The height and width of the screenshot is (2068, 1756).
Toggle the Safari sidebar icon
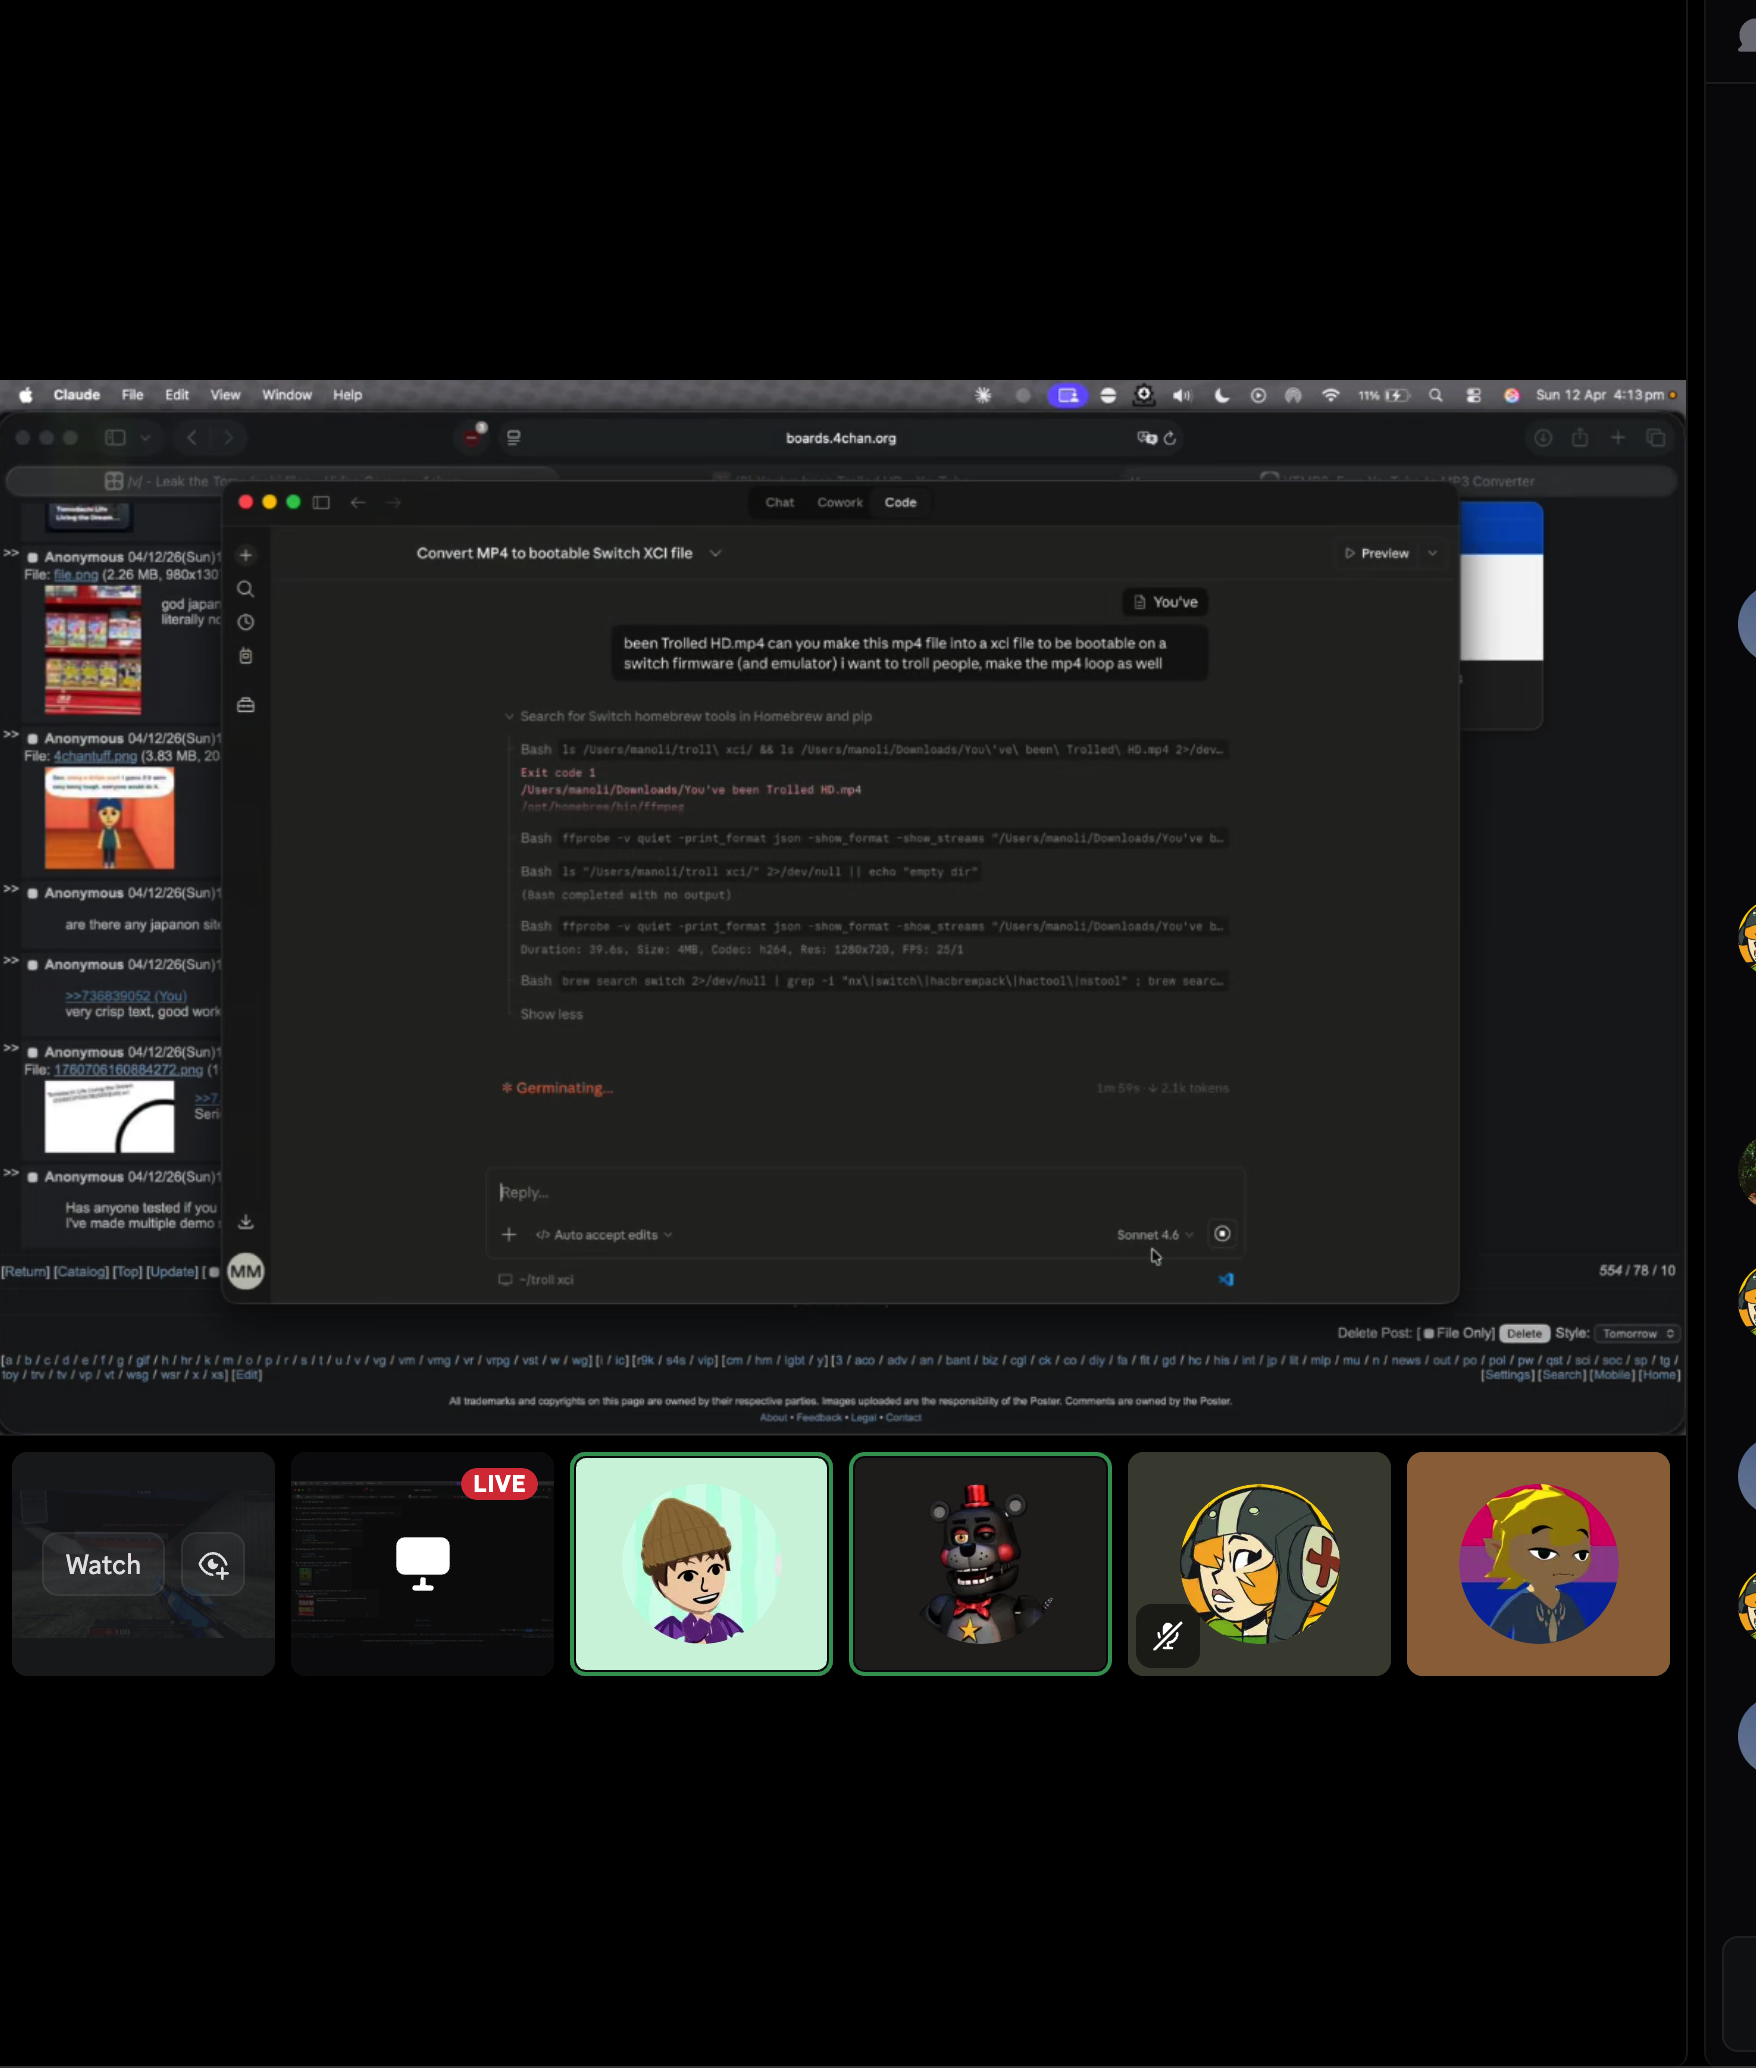[115, 437]
